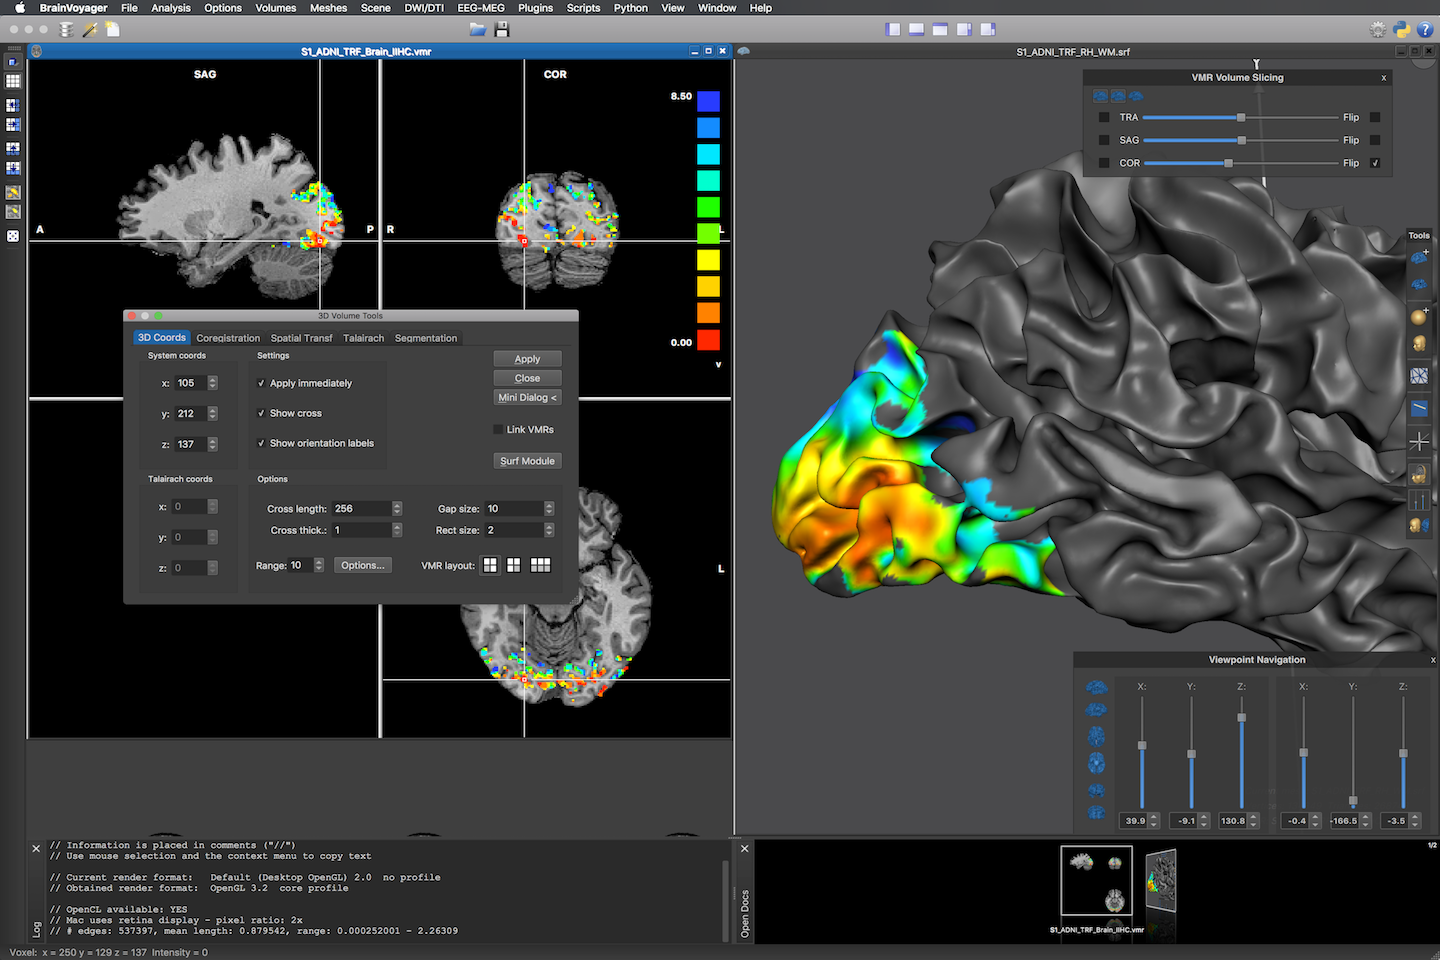Click the golden head icon without plus in Tools
Viewport: 1440px width, 960px height.
pyautogui.click(x=1419, y=344)
